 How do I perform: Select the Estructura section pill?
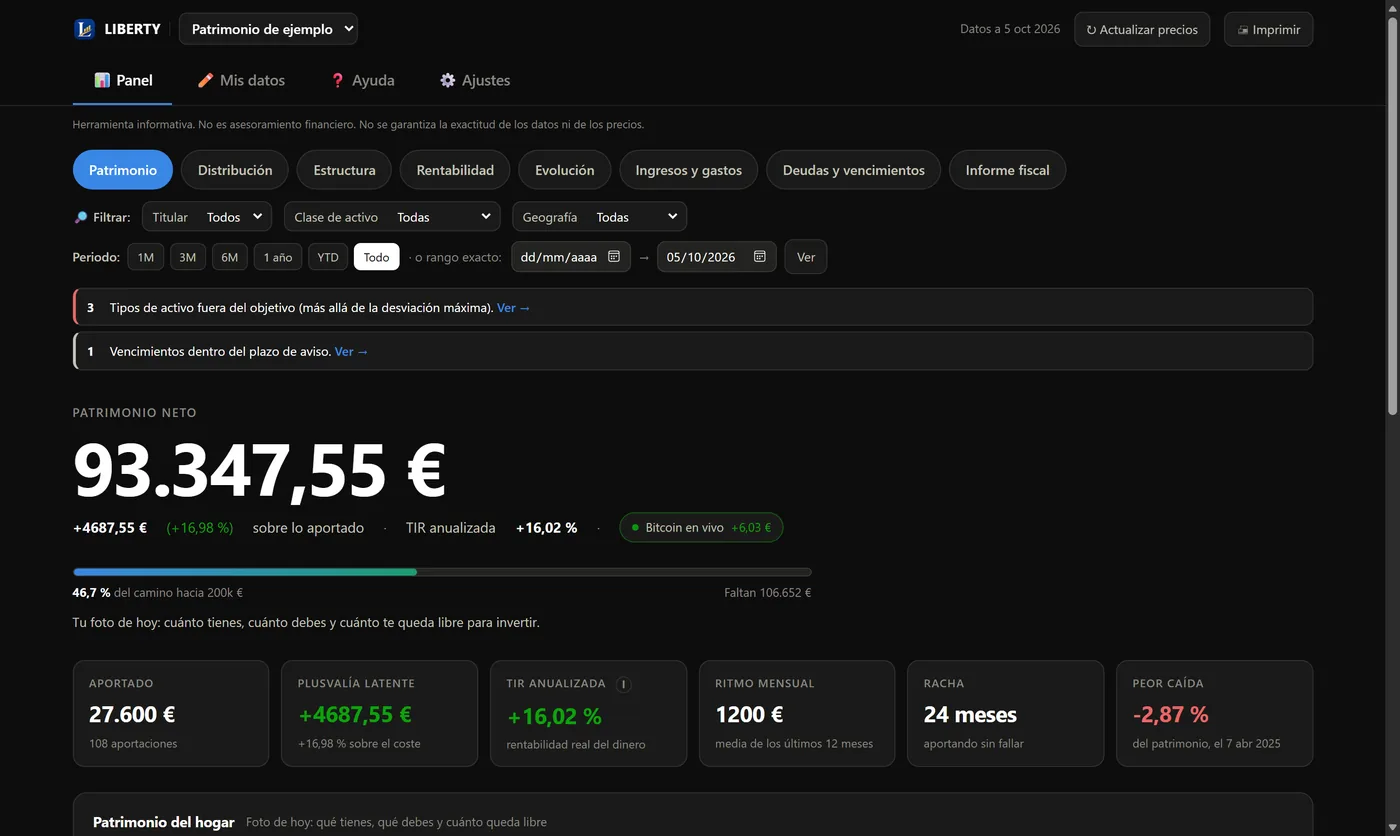[x=344, y=170]
